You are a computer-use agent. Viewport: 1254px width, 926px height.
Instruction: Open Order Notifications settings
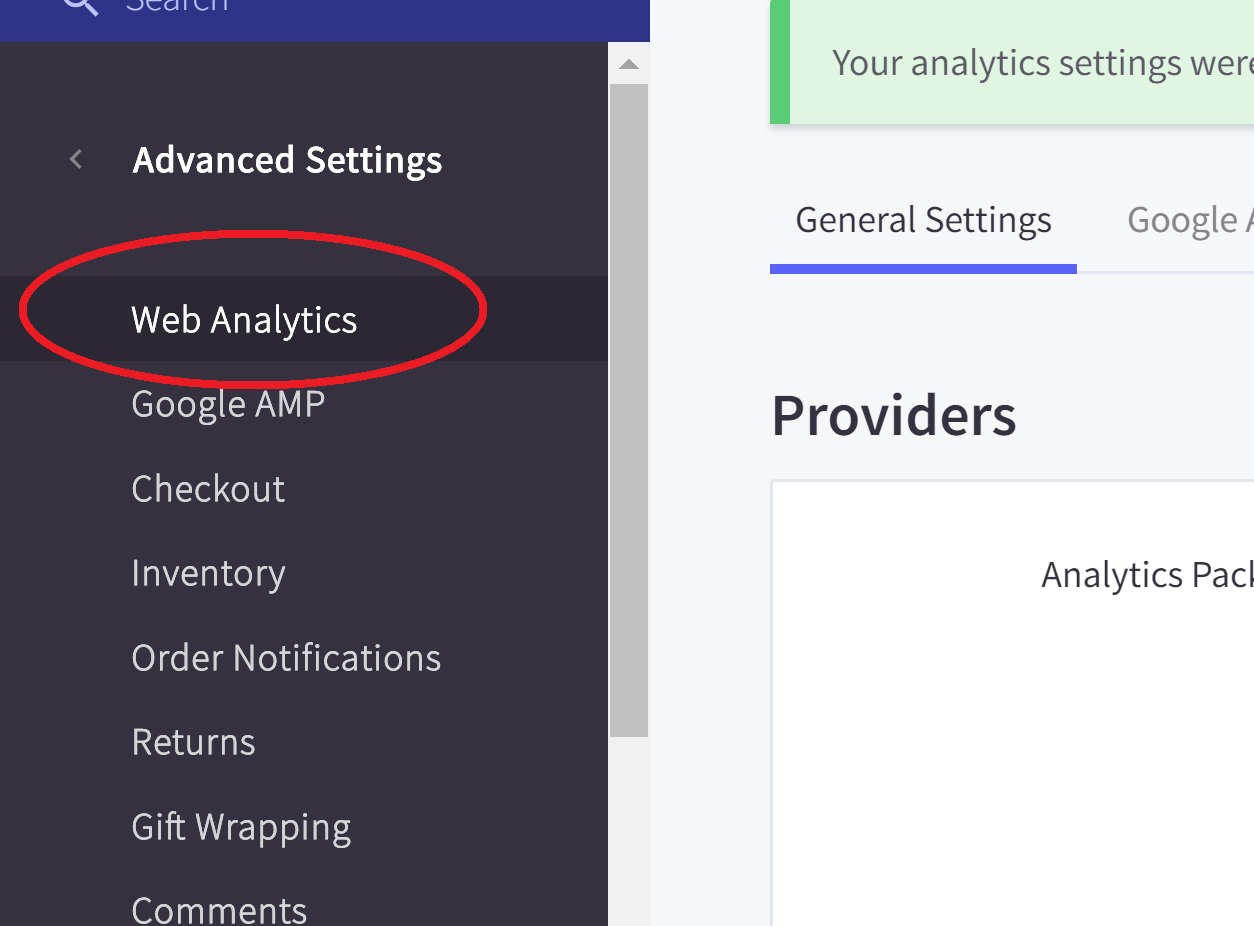coord(286,658)
